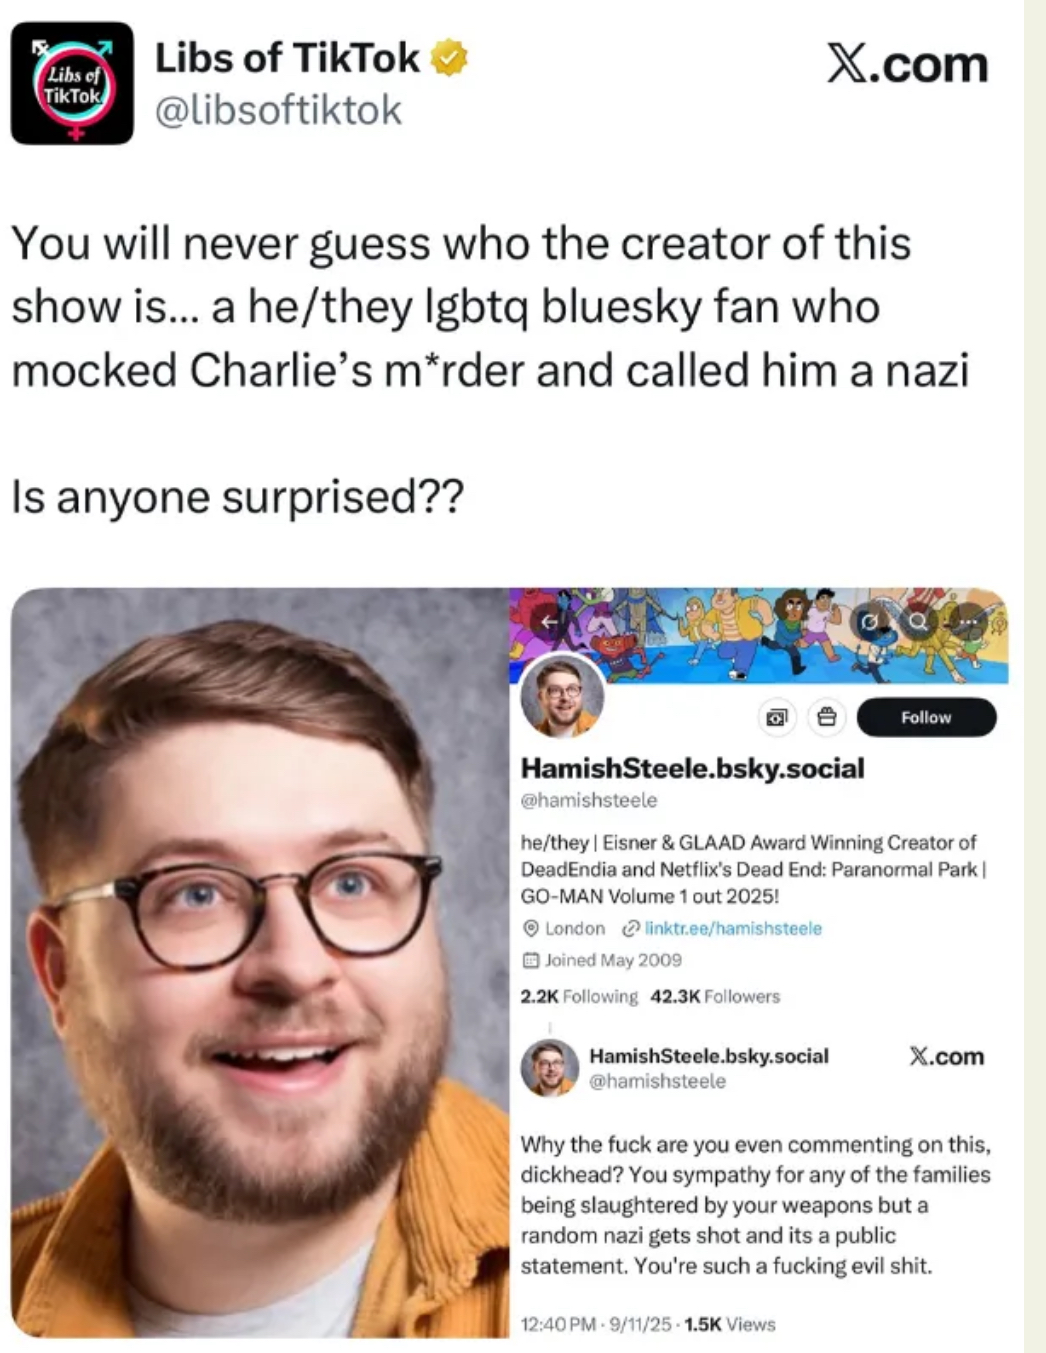Click the small avatar on the embedded tweet
Screen dimensions: 1046x1353
coord(550,1067)
